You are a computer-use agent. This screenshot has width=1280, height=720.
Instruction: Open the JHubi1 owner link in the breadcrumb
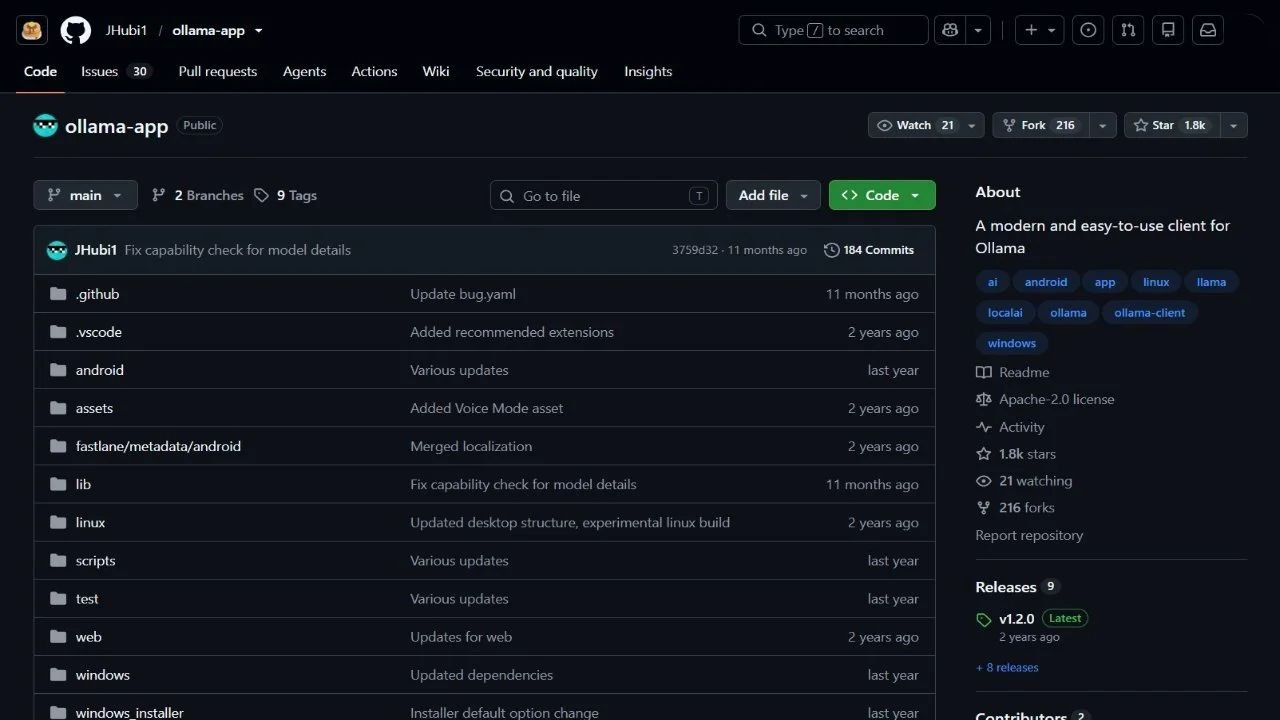pyautogui.click(x=126, y=30)
